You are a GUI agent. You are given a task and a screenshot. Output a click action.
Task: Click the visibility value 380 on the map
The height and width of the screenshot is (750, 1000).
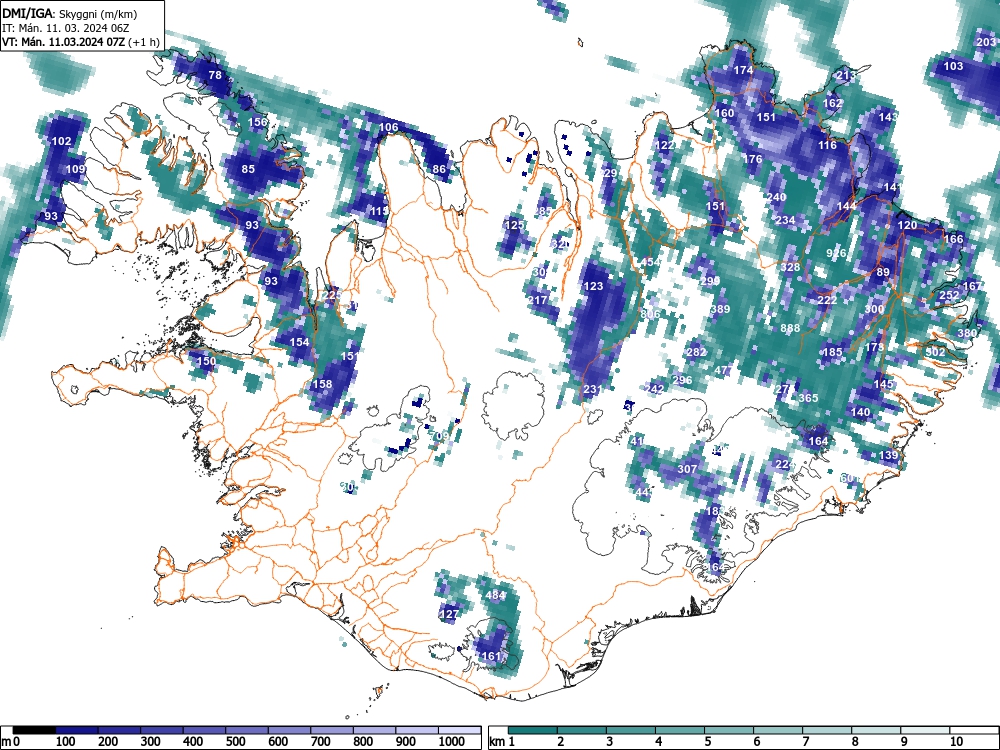click(x=967, y=334)
